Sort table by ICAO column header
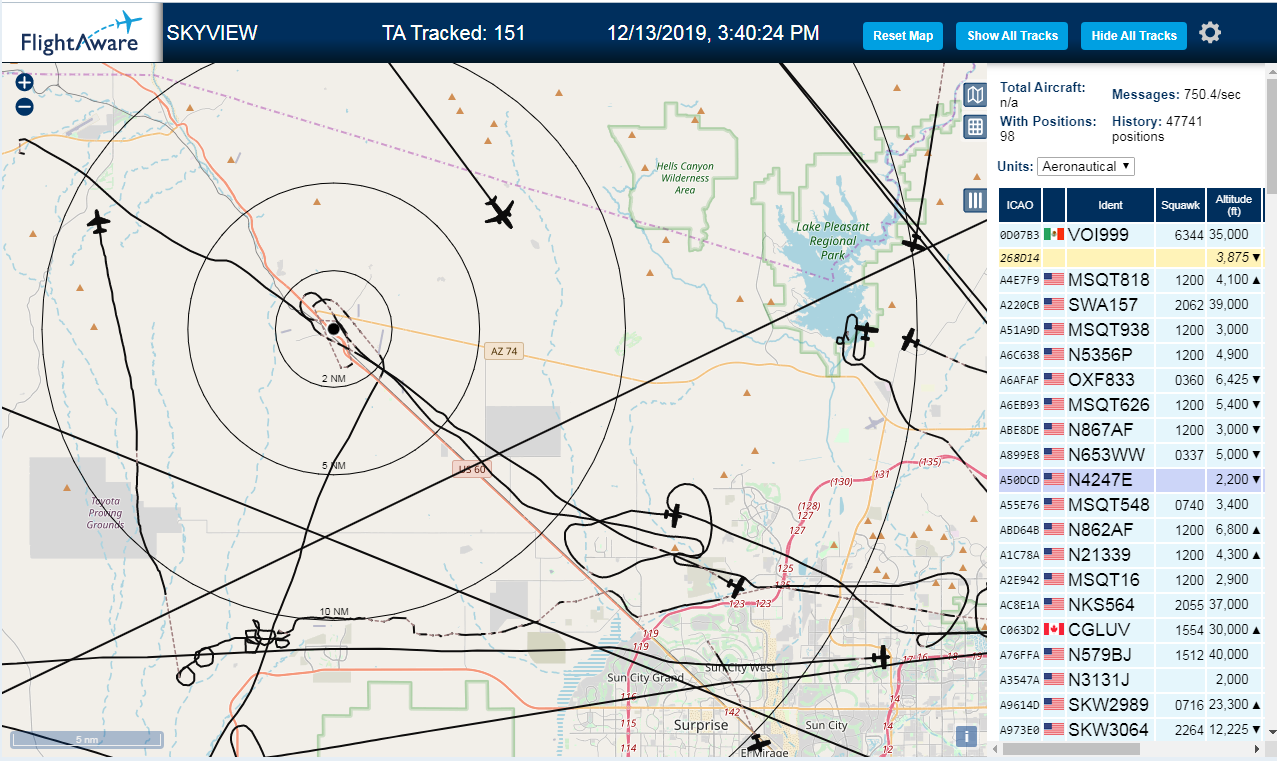 1020,205
